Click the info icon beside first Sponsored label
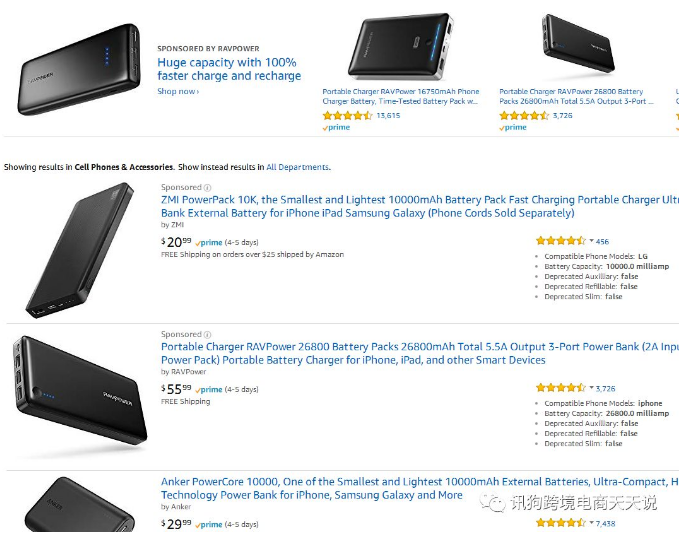 (x=208, y=188)
